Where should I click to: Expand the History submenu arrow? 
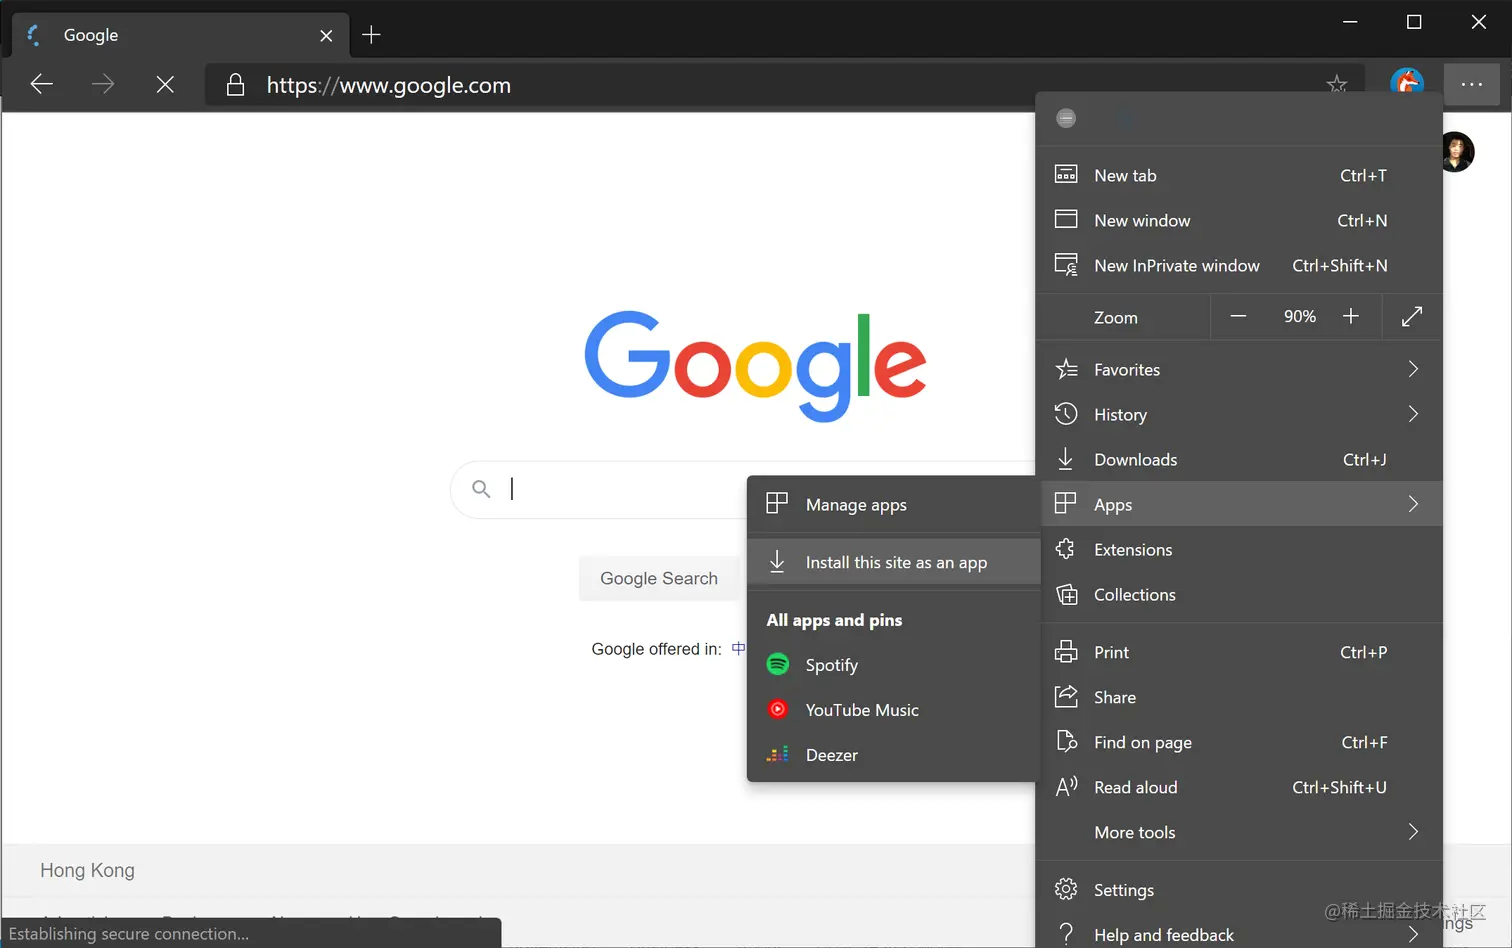[x=1413, y=414]
